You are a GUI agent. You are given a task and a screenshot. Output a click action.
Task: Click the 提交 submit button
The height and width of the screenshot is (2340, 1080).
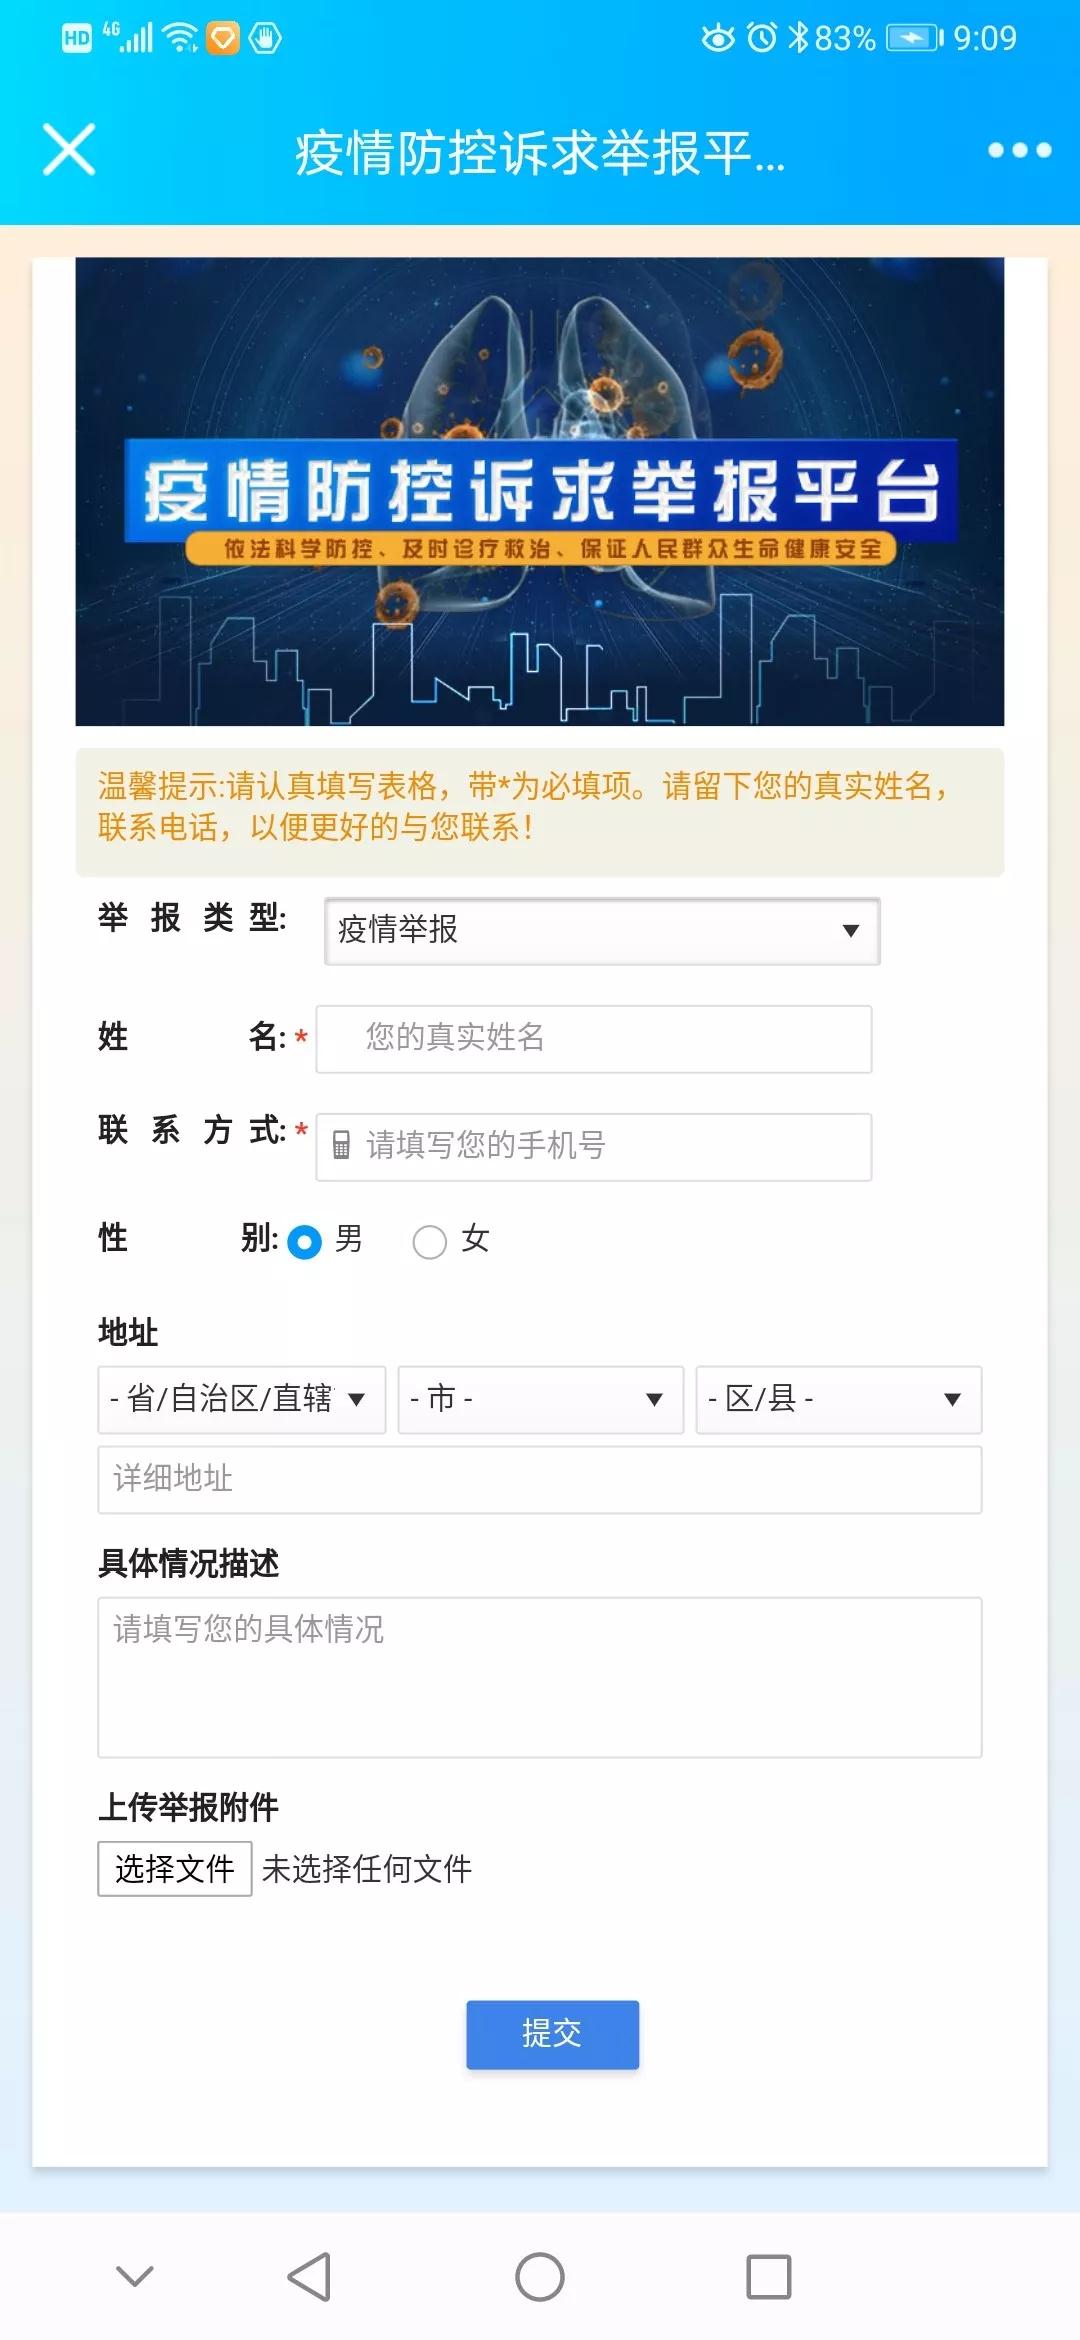pyautogui.click(x=552, y=2034)
